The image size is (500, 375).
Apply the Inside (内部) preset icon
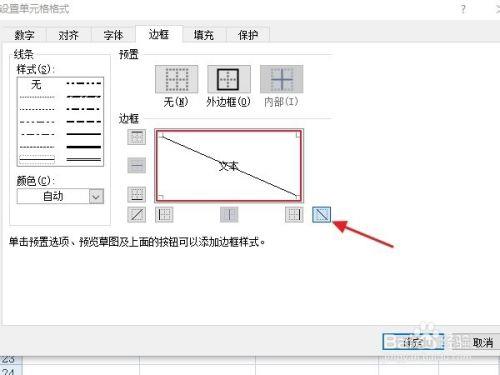coord(282,79)
